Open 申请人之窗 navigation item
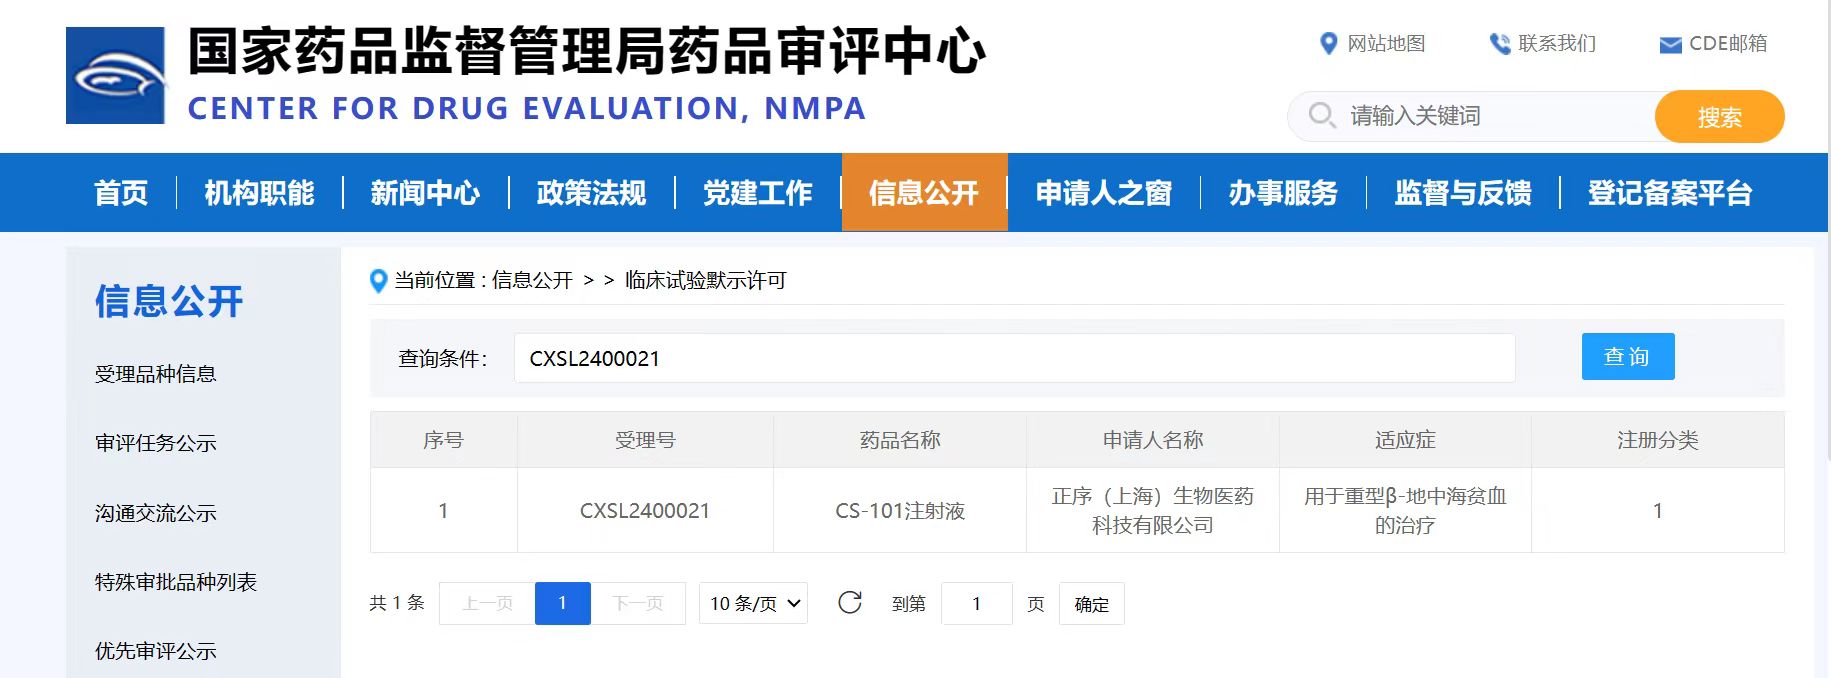The image size is (1831, 678). pyautogui.click(x=1103, y=193)
